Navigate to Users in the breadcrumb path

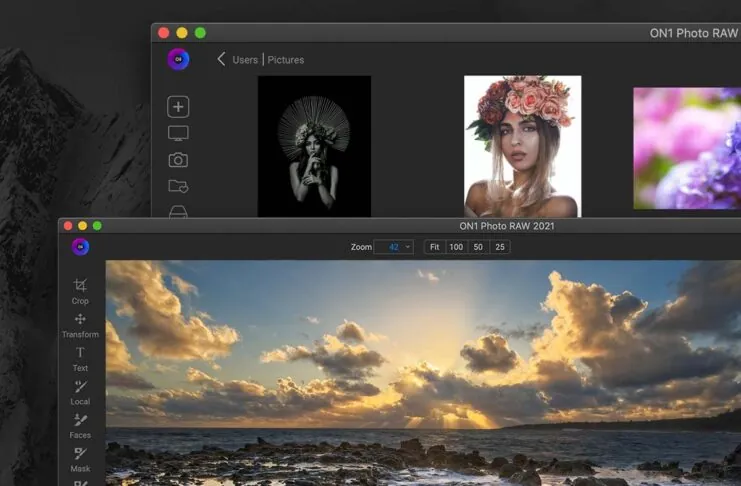click(x=245, y=60)
